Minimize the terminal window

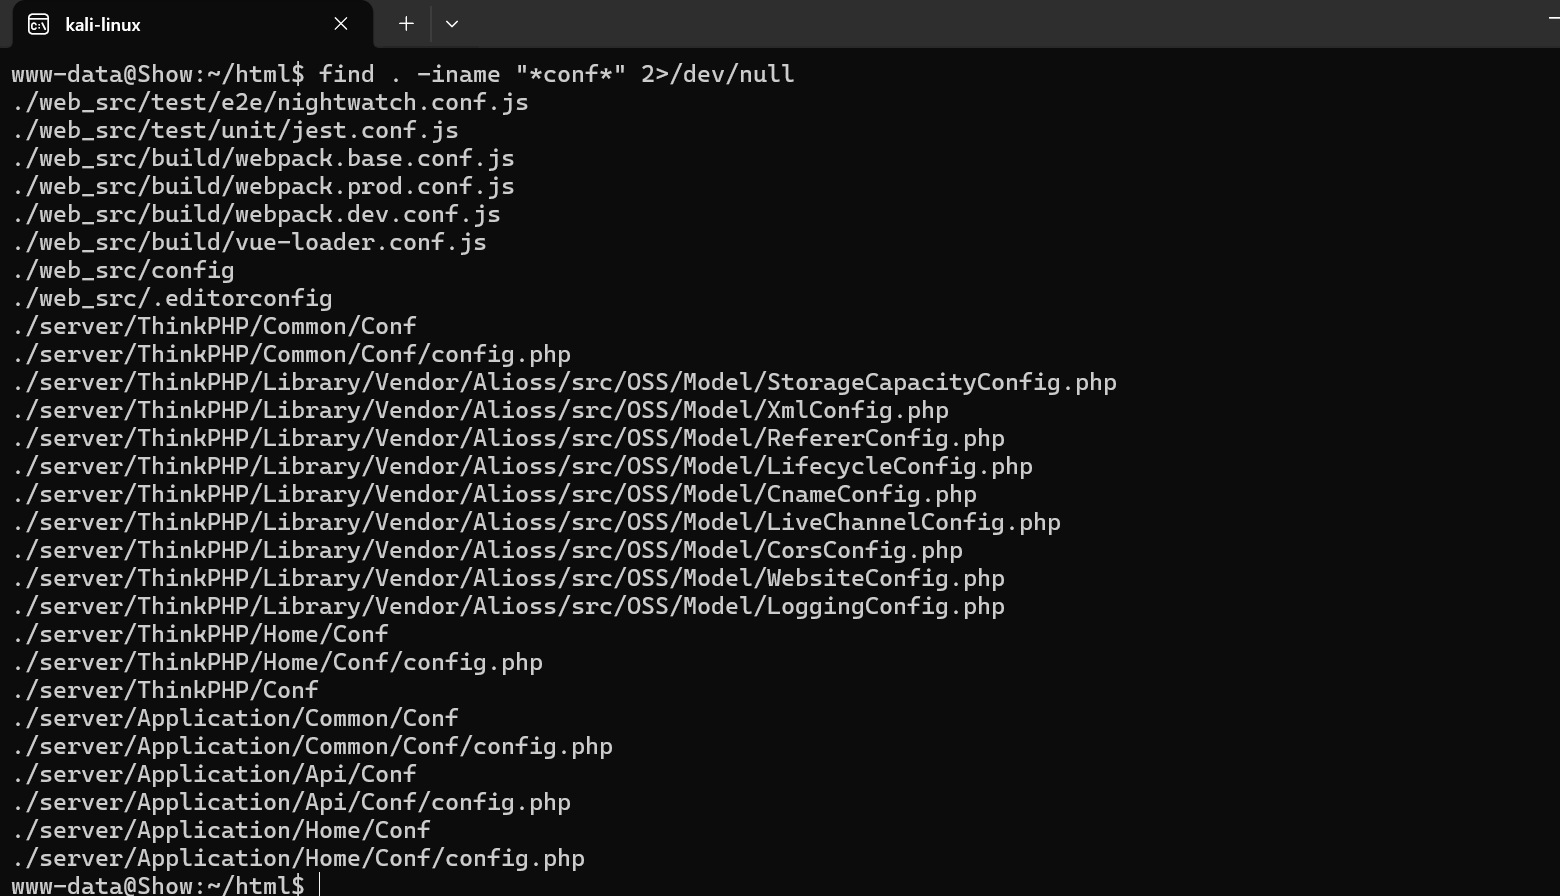point(1553,18)
